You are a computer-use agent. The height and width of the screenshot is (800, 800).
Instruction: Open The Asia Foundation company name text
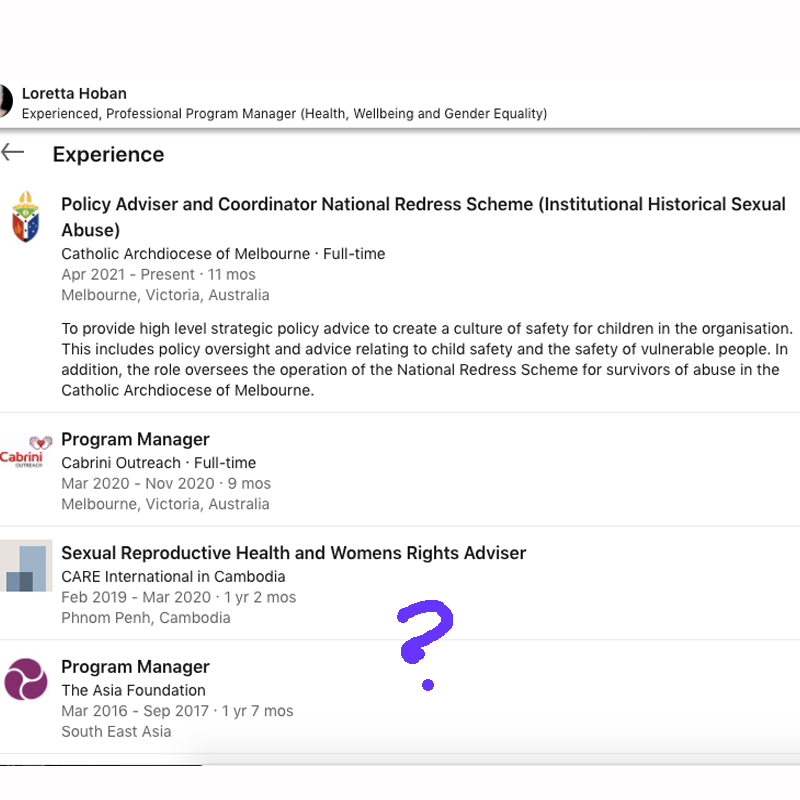point(133,690)
